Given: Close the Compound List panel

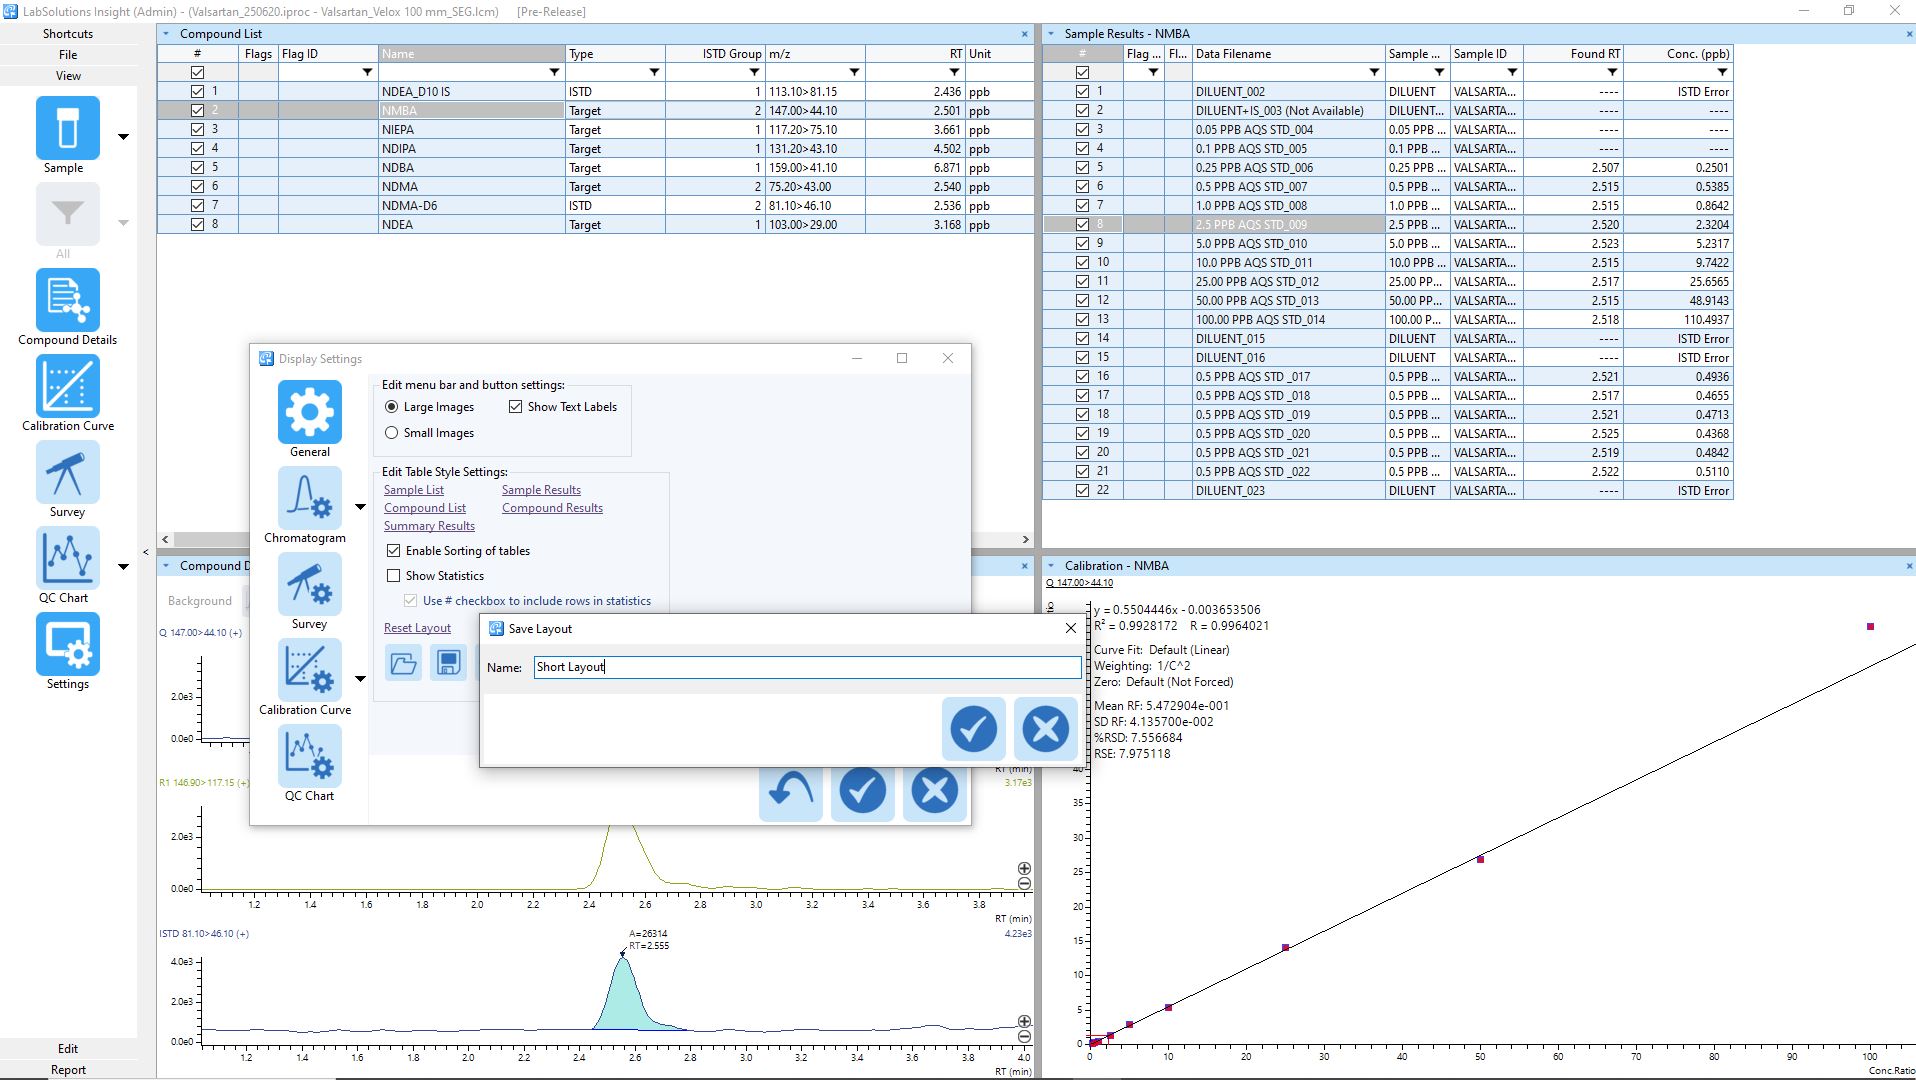Looking at the screenshot, I should (x=1024, y=34).
